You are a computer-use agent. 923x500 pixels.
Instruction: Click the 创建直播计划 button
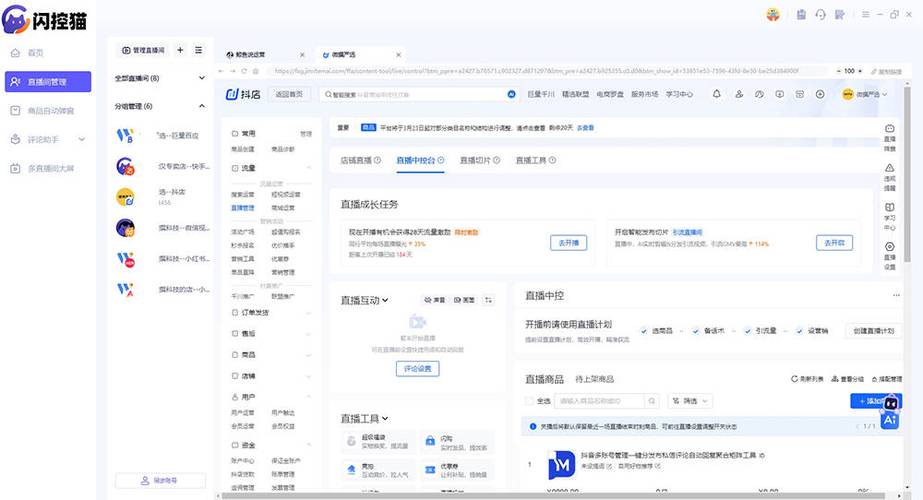[x=874, y=331]
